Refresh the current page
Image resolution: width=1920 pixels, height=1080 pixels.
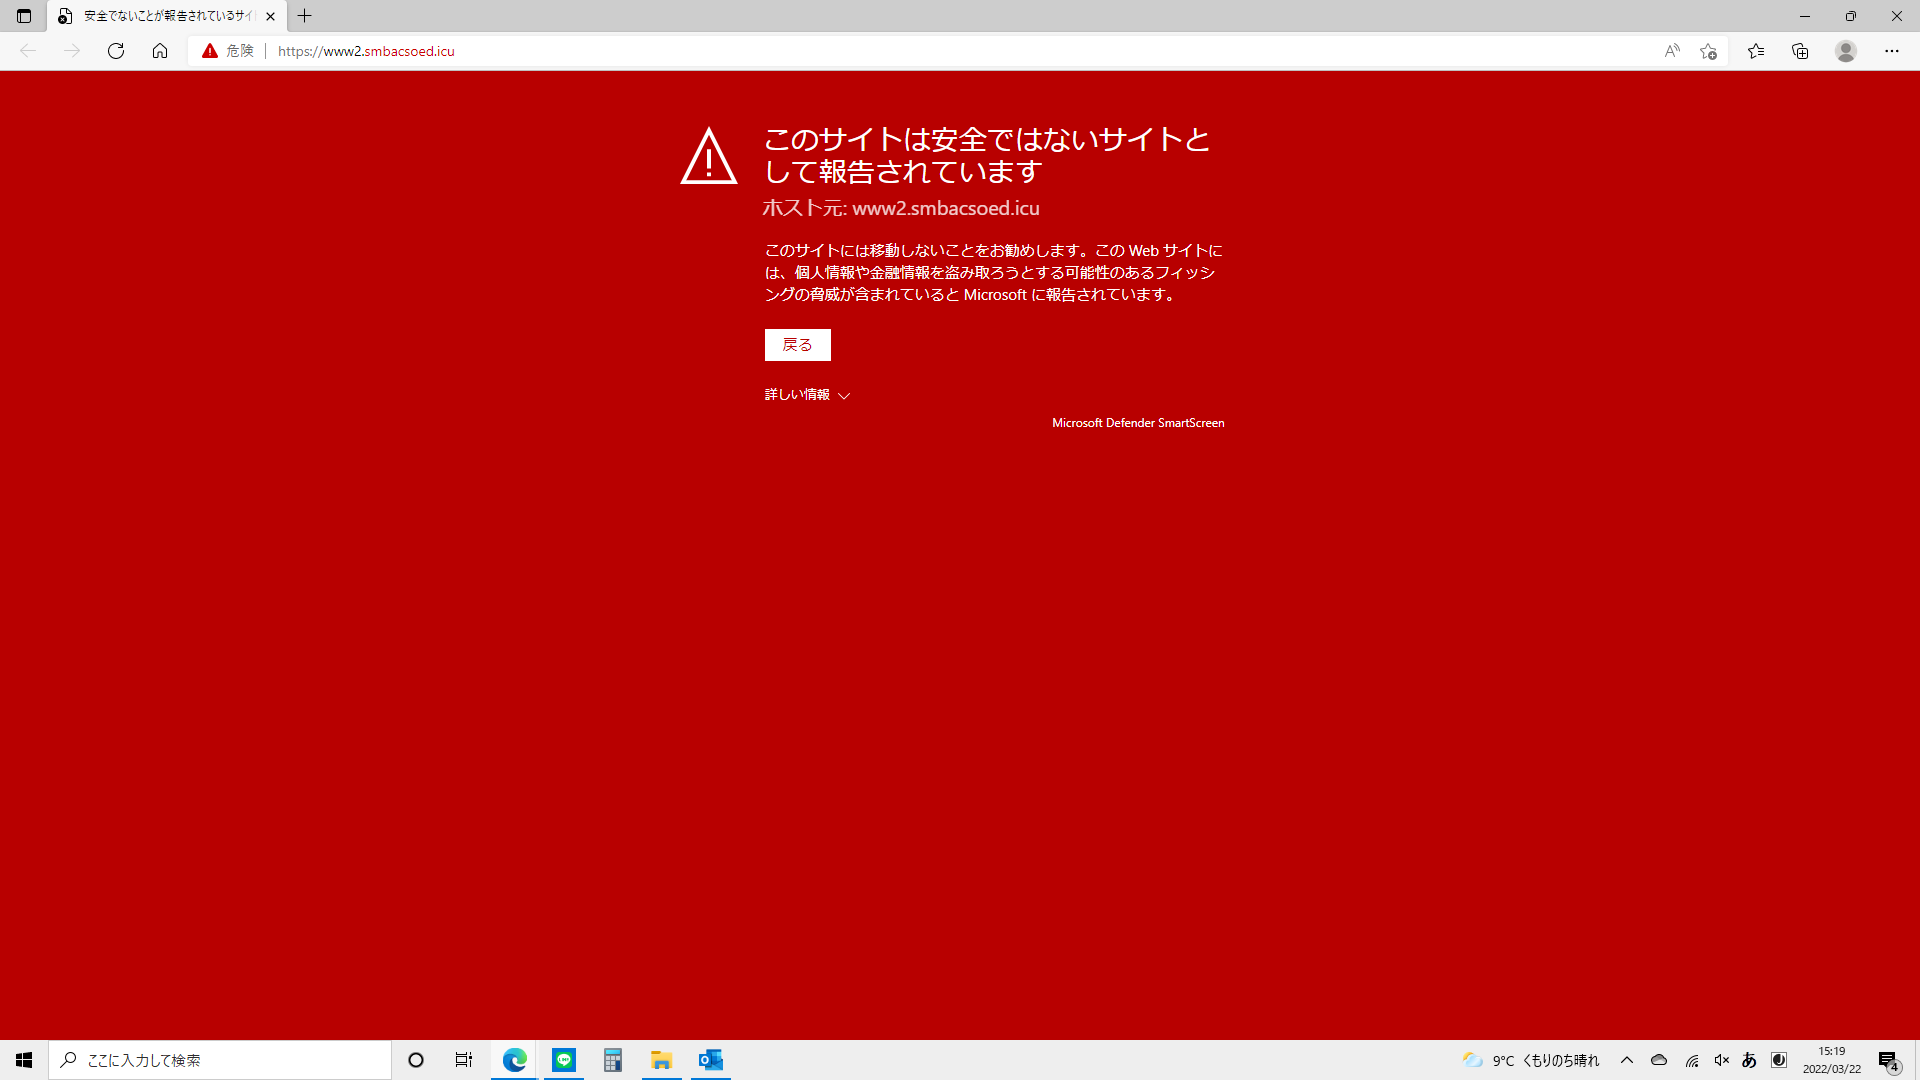click(x=116, y=51)
